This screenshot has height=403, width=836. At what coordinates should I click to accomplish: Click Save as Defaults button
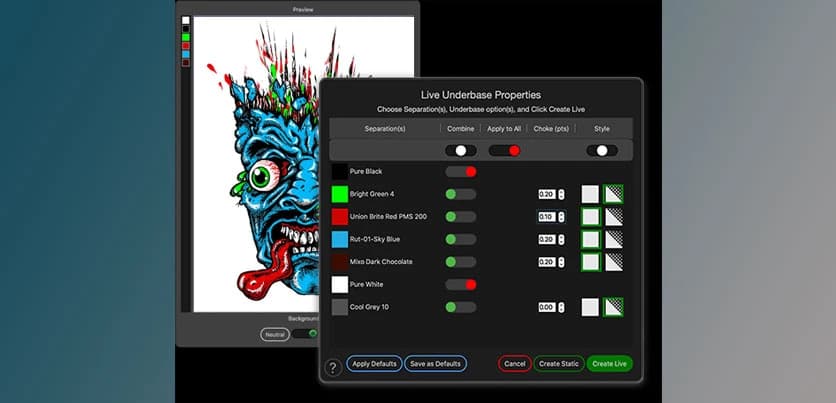[x=436, y=364]
